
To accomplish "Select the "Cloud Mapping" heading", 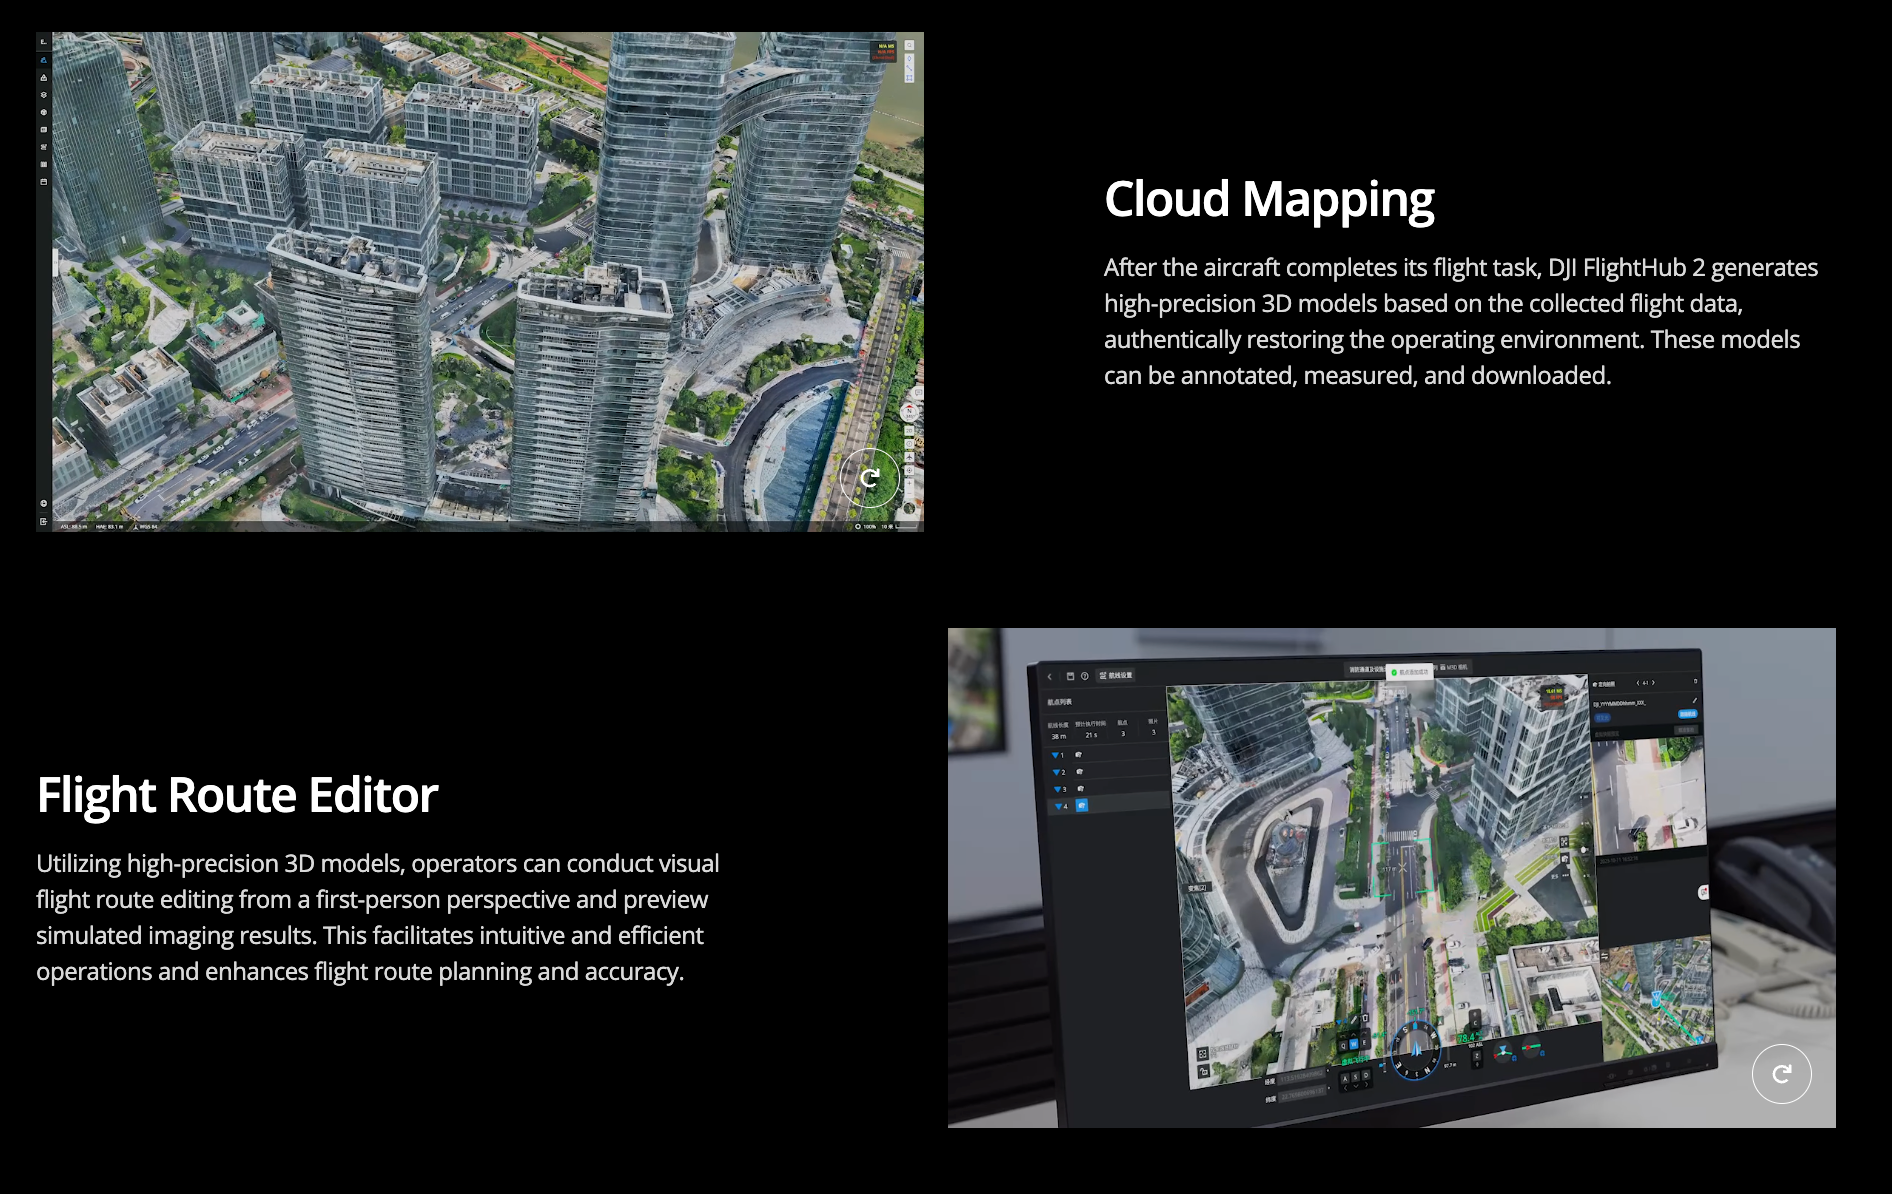I will (x=1269, y=199).
